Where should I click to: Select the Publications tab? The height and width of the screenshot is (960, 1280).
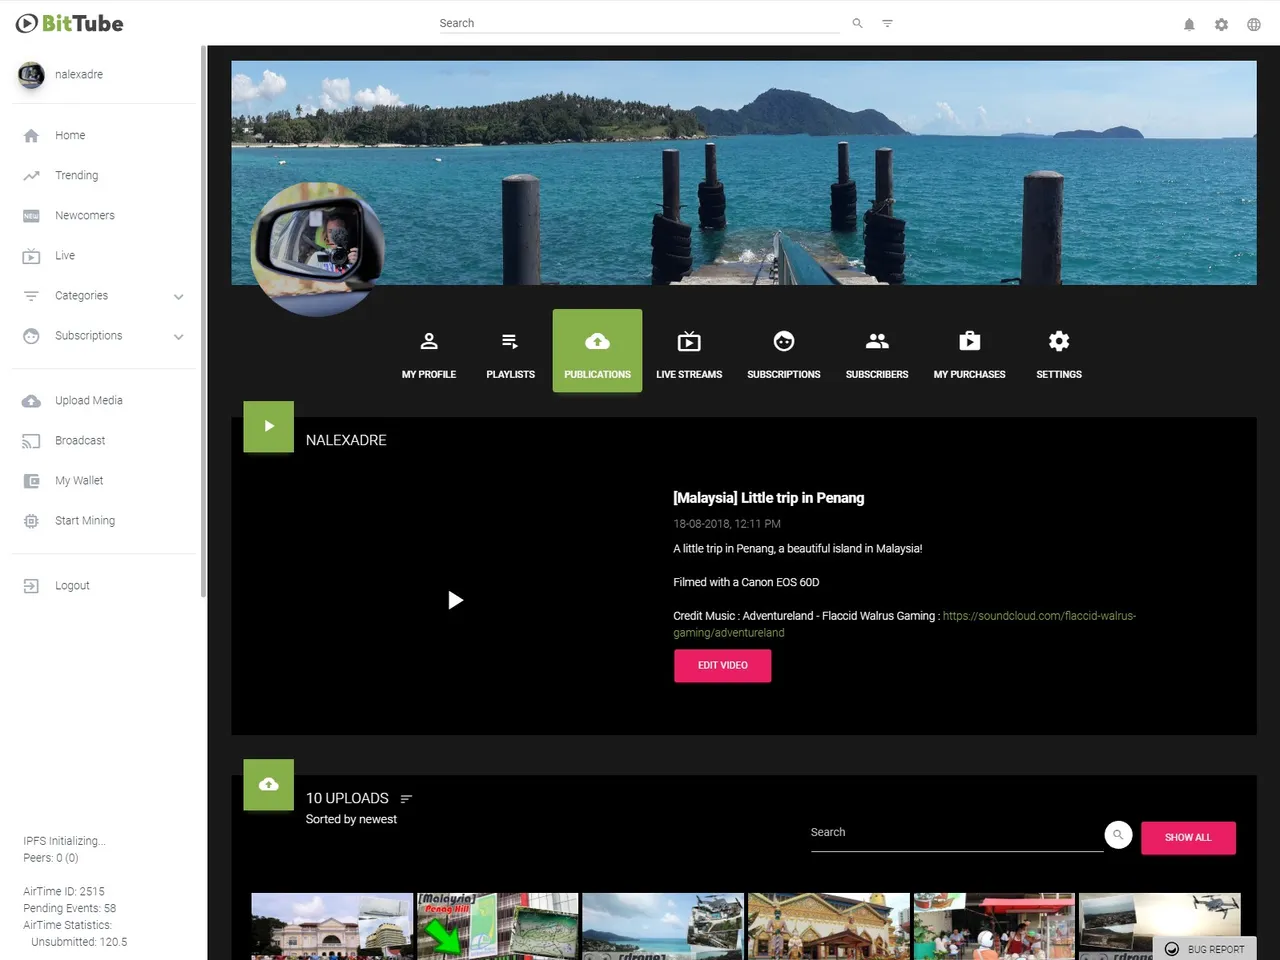[597, 351]
